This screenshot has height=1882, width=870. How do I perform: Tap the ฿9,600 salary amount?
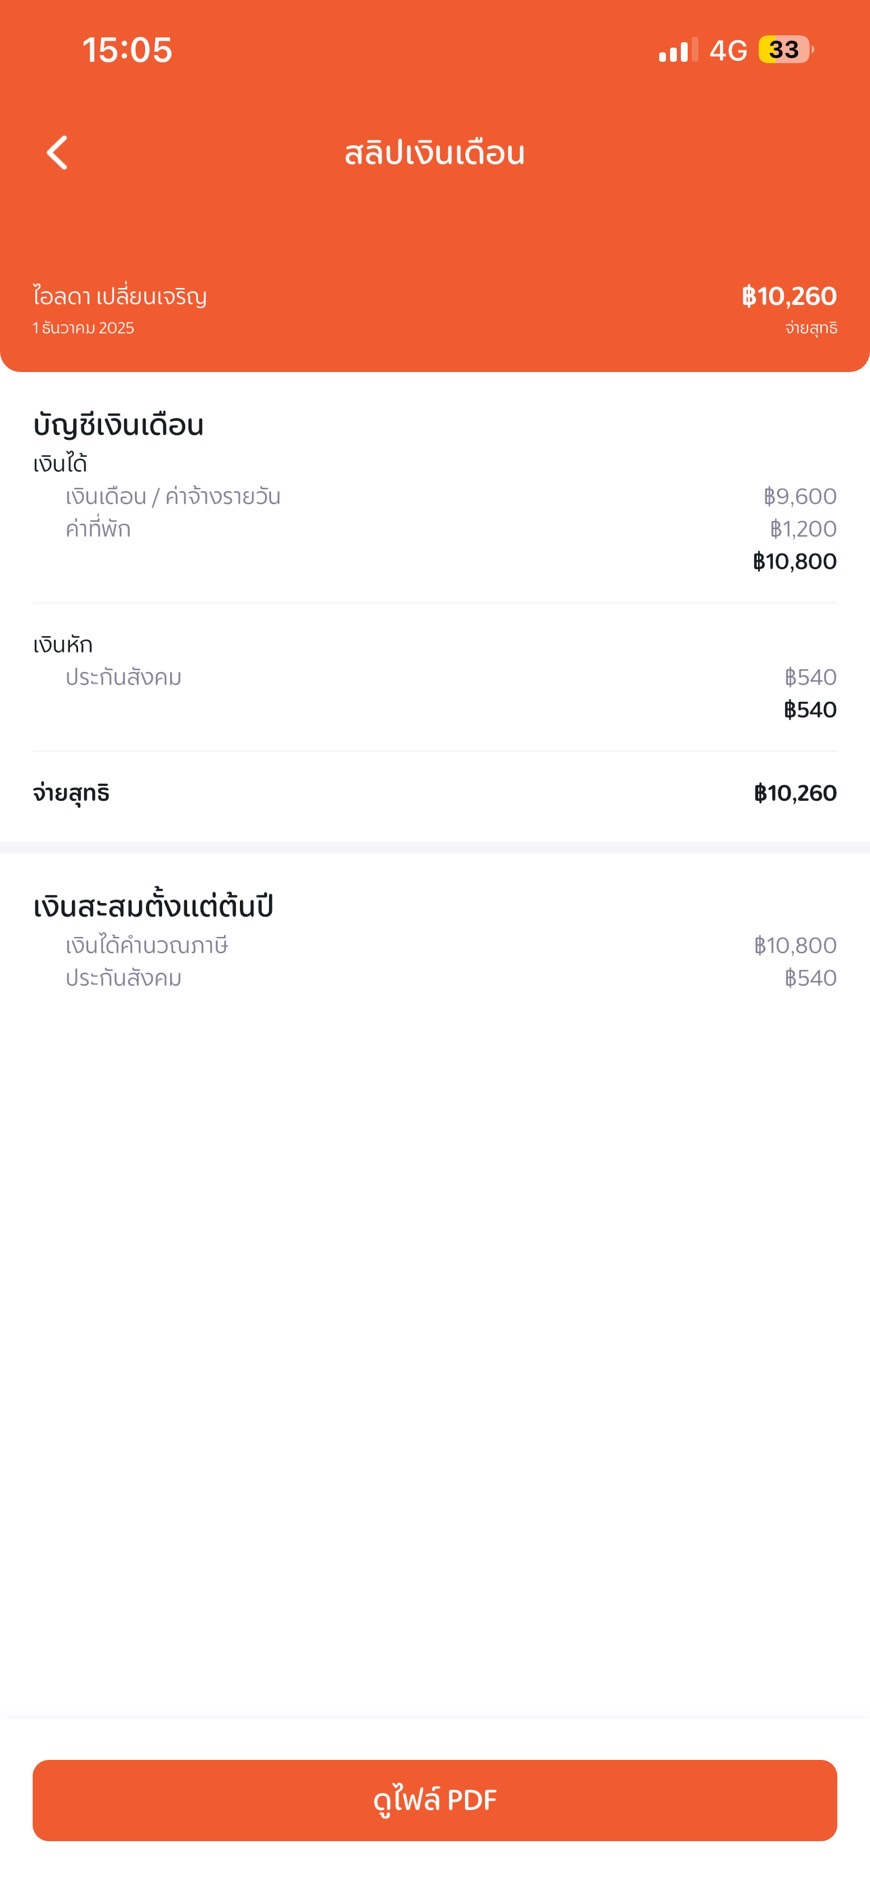(800, 496)
